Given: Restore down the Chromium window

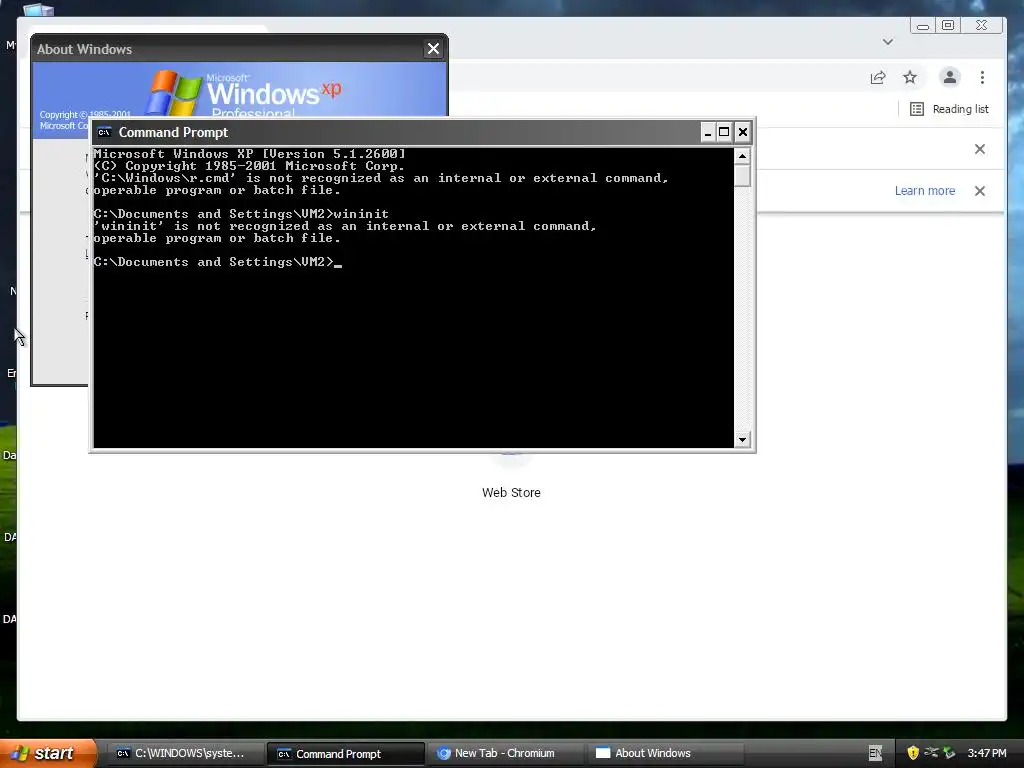Looking at the screenshot, I should (x=948, y=25).
